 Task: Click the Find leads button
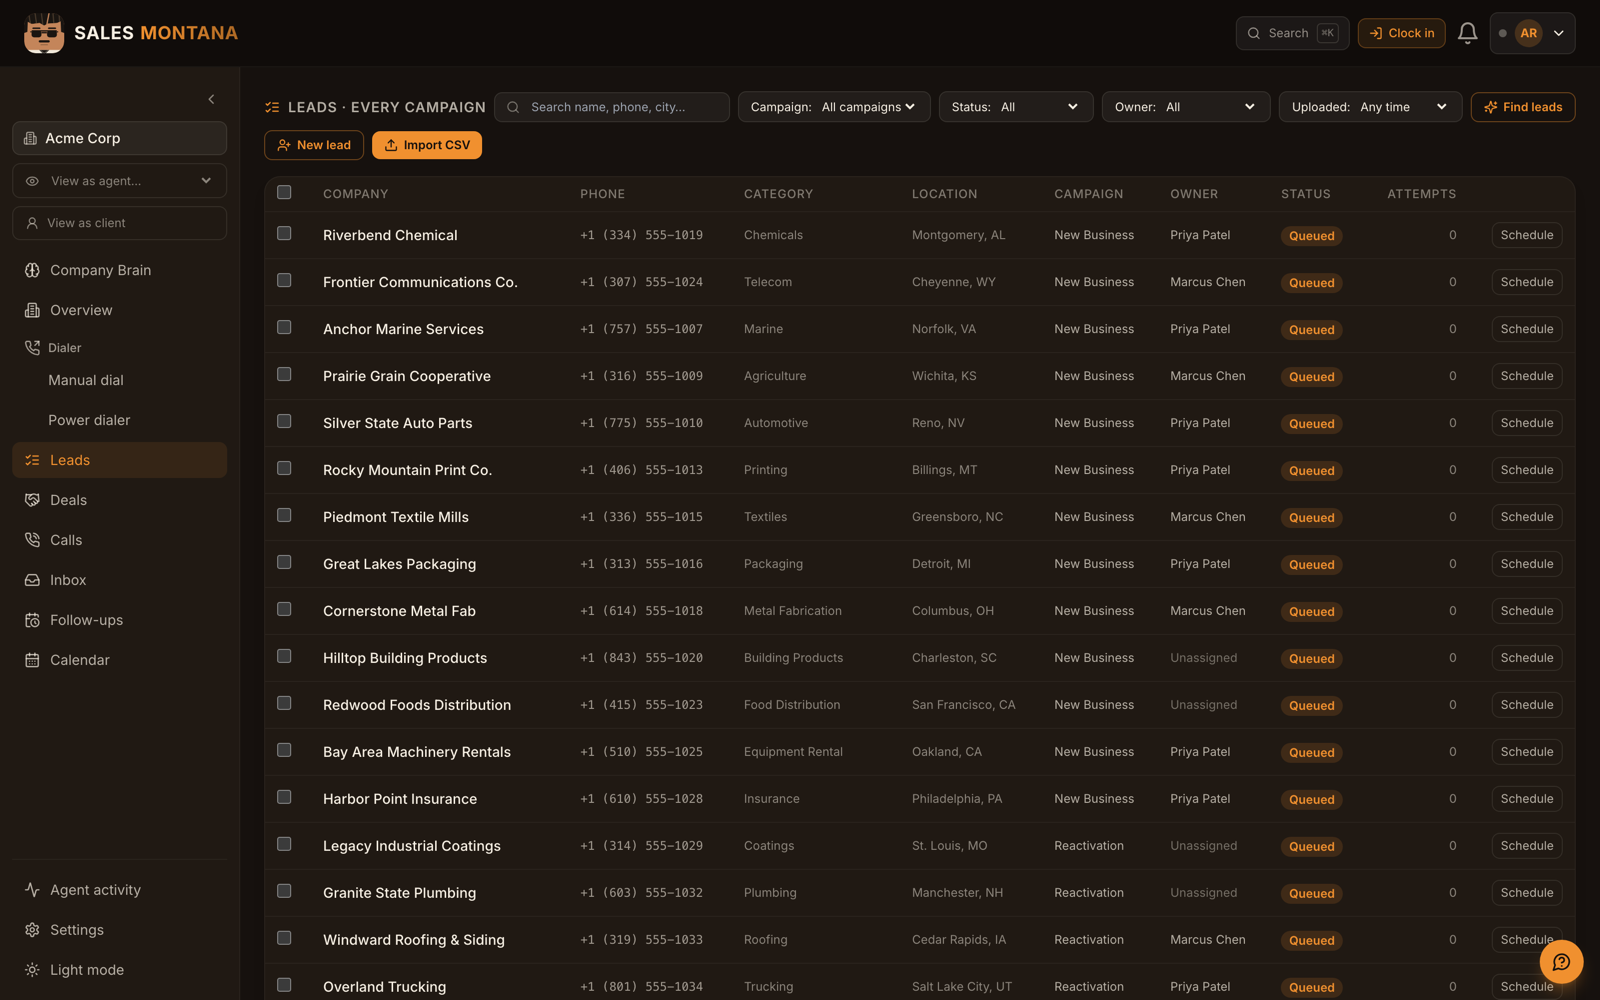pos(1523,107)
